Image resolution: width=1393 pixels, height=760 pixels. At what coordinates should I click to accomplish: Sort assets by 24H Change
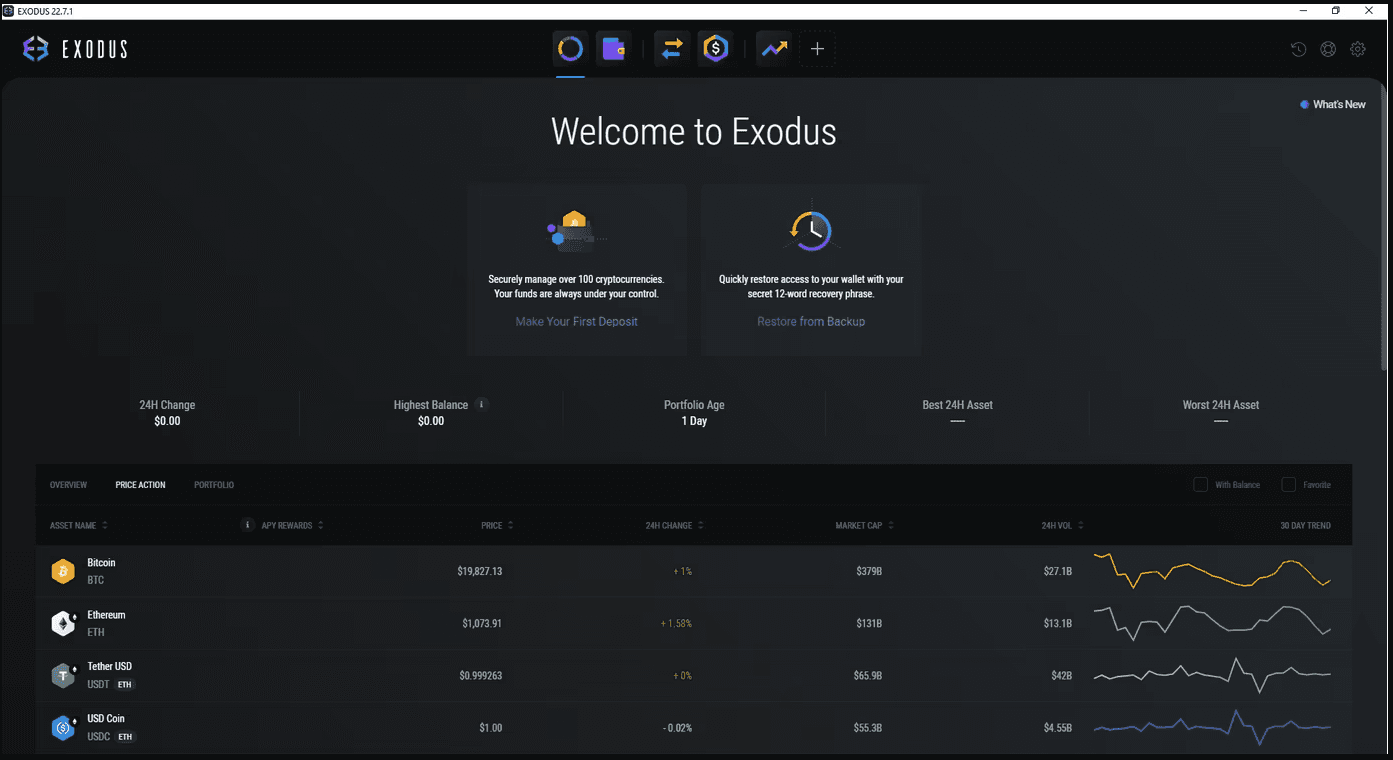(x=671, y=525)
